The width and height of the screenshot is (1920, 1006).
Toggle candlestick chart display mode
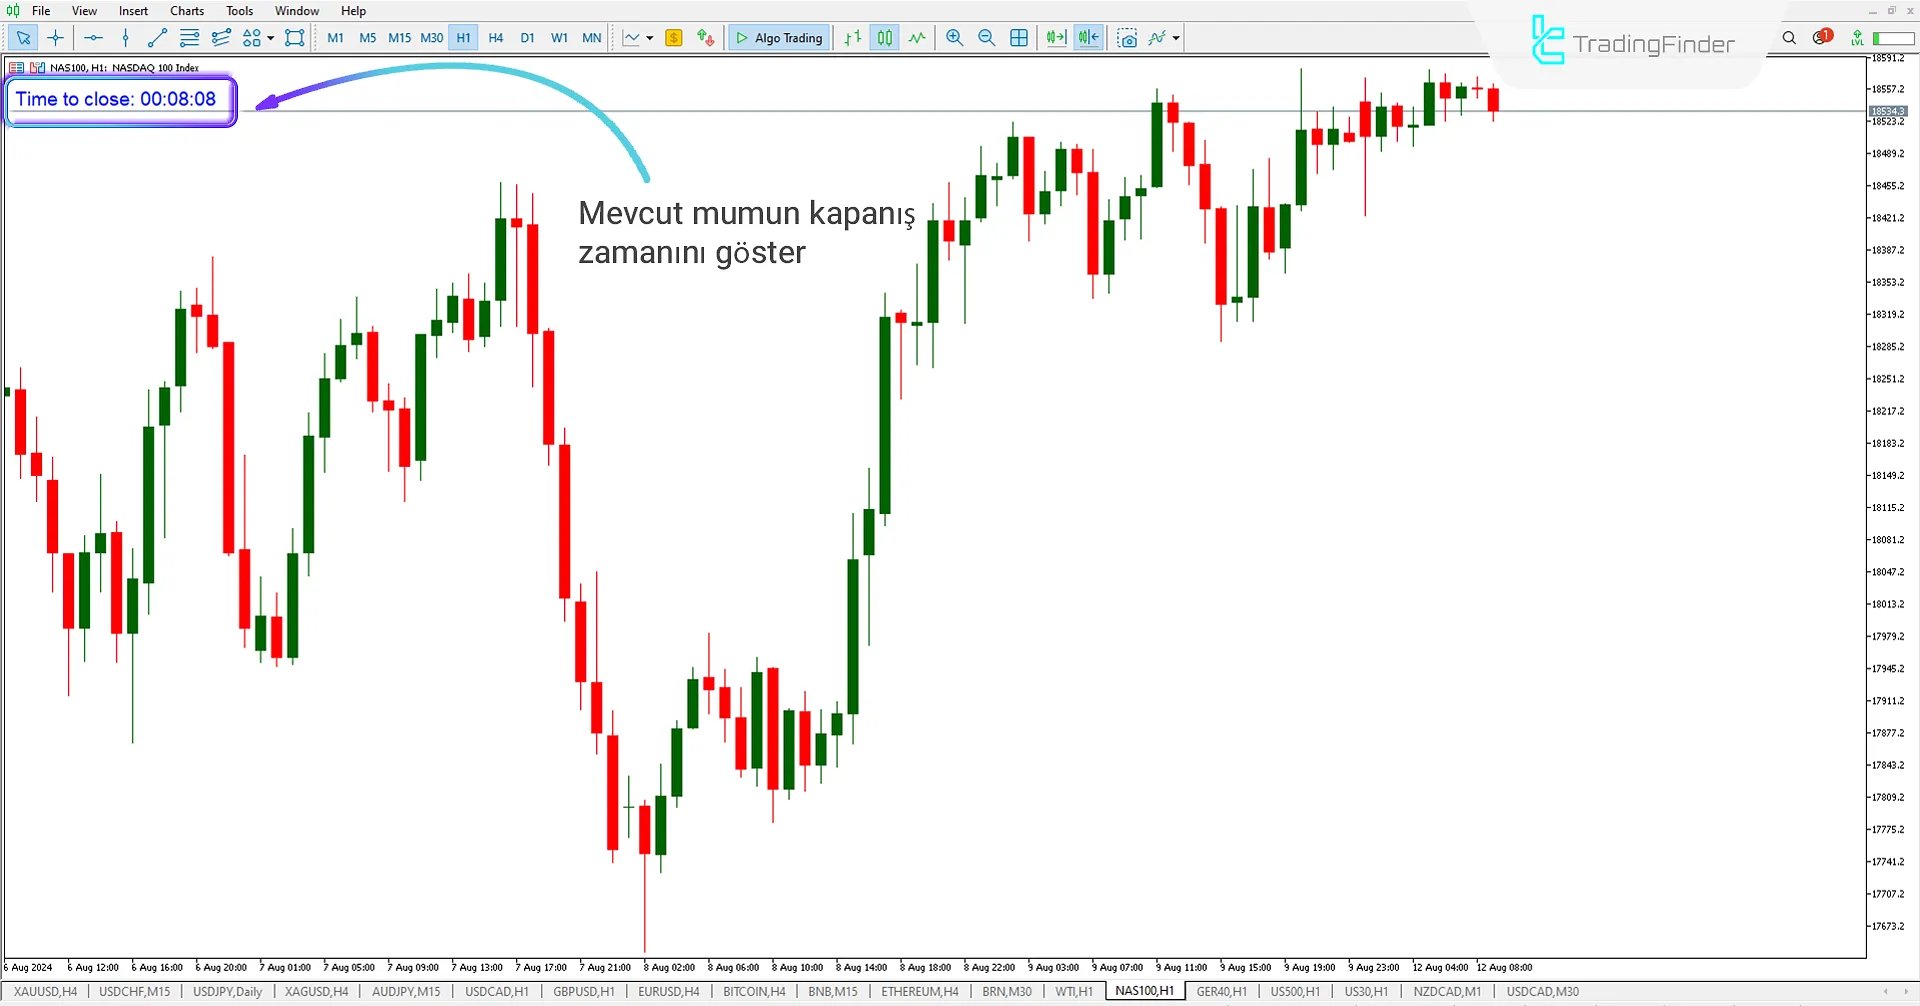(884, 38)
